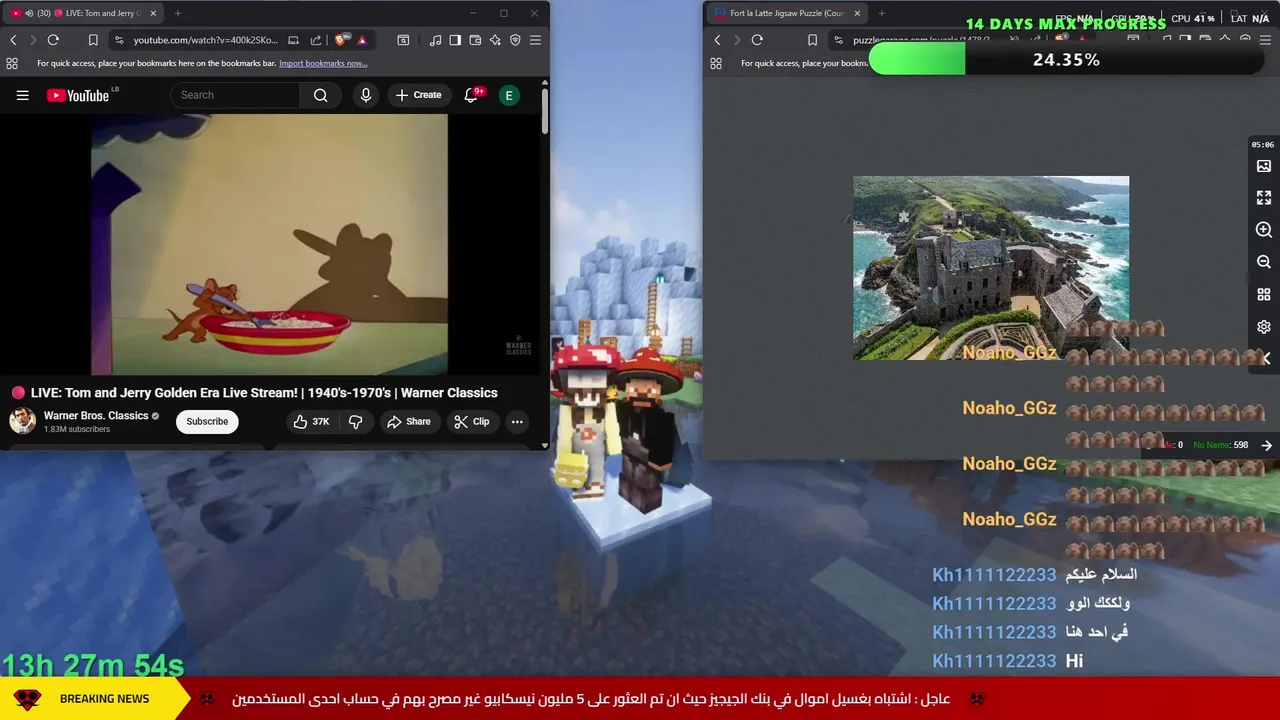This screenshot has height=720, width=1280.
Task: Click the 1.83M subscribers text
Action: [x=77, y=430]
